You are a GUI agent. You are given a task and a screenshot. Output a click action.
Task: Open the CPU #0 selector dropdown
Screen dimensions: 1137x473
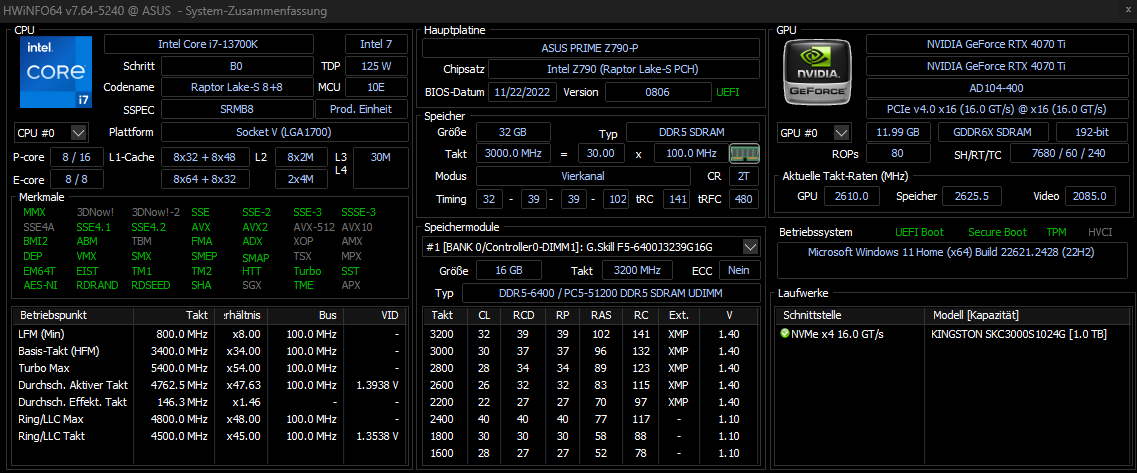[80, 133]
